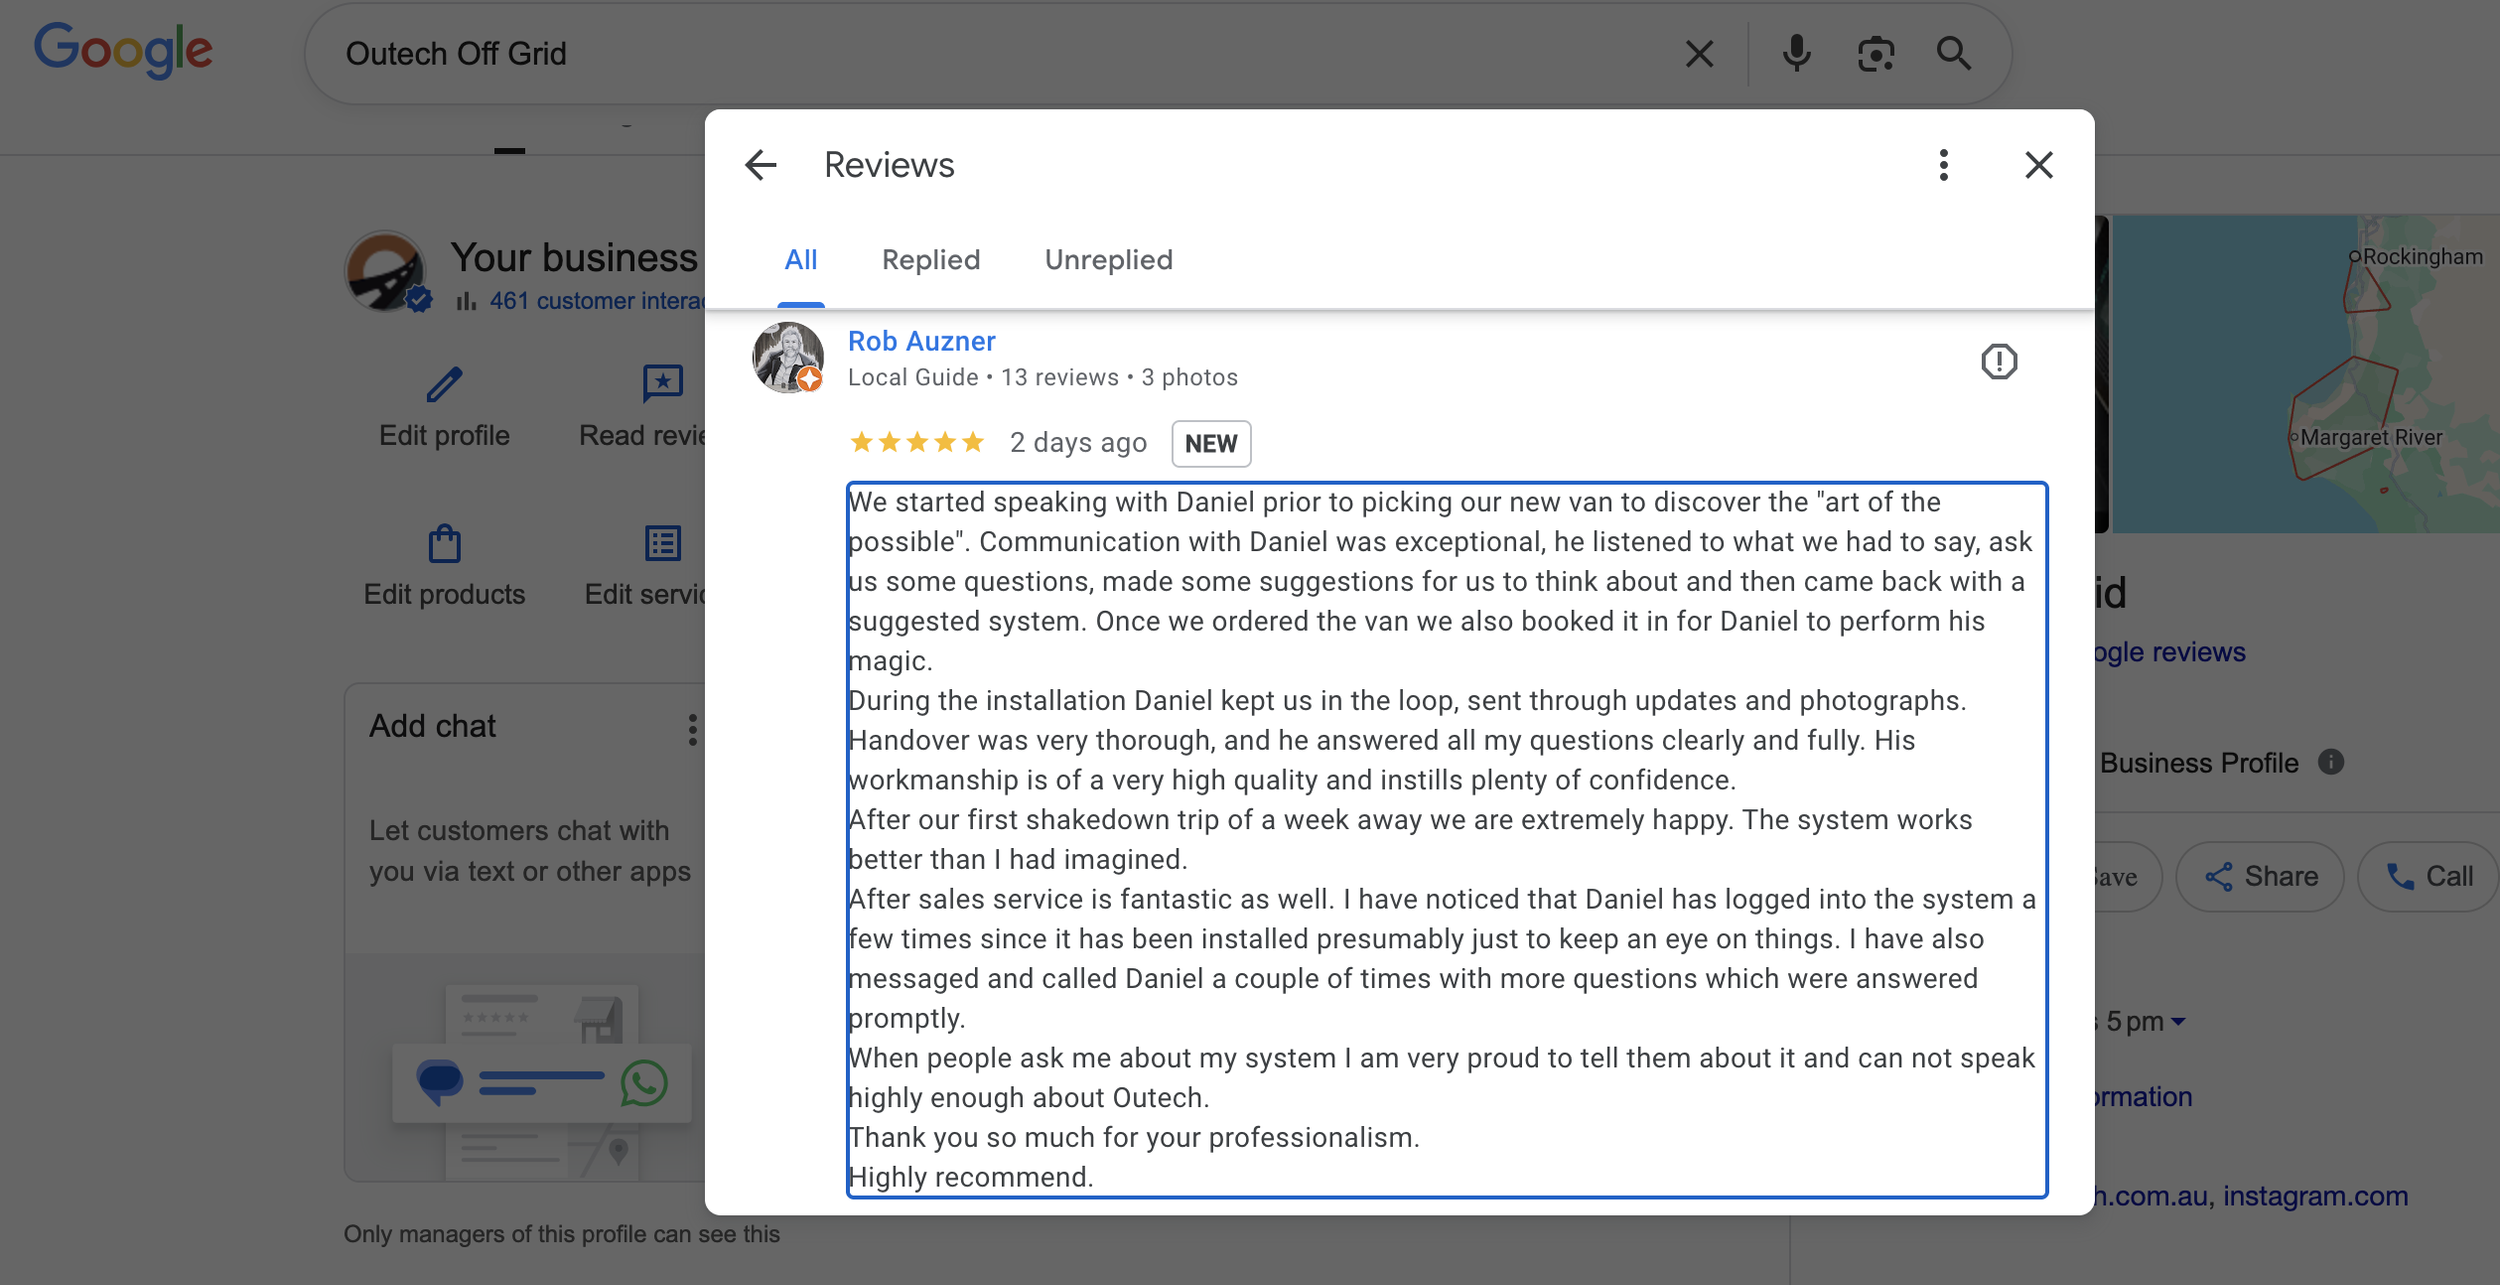The width and height of the screenshot is (2500, 1285).
Task: Switch to the Unreplied tab
Action: [1108, 260]
